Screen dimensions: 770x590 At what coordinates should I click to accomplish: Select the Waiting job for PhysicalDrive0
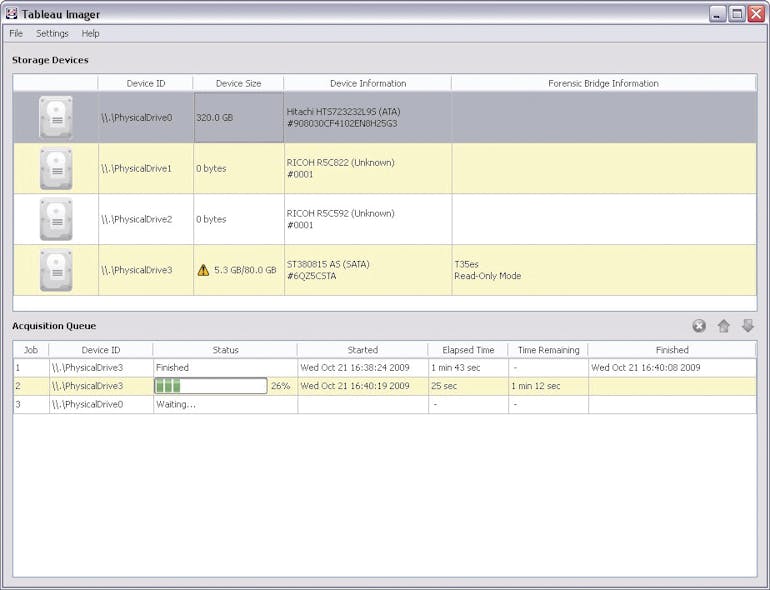[176, 404]
